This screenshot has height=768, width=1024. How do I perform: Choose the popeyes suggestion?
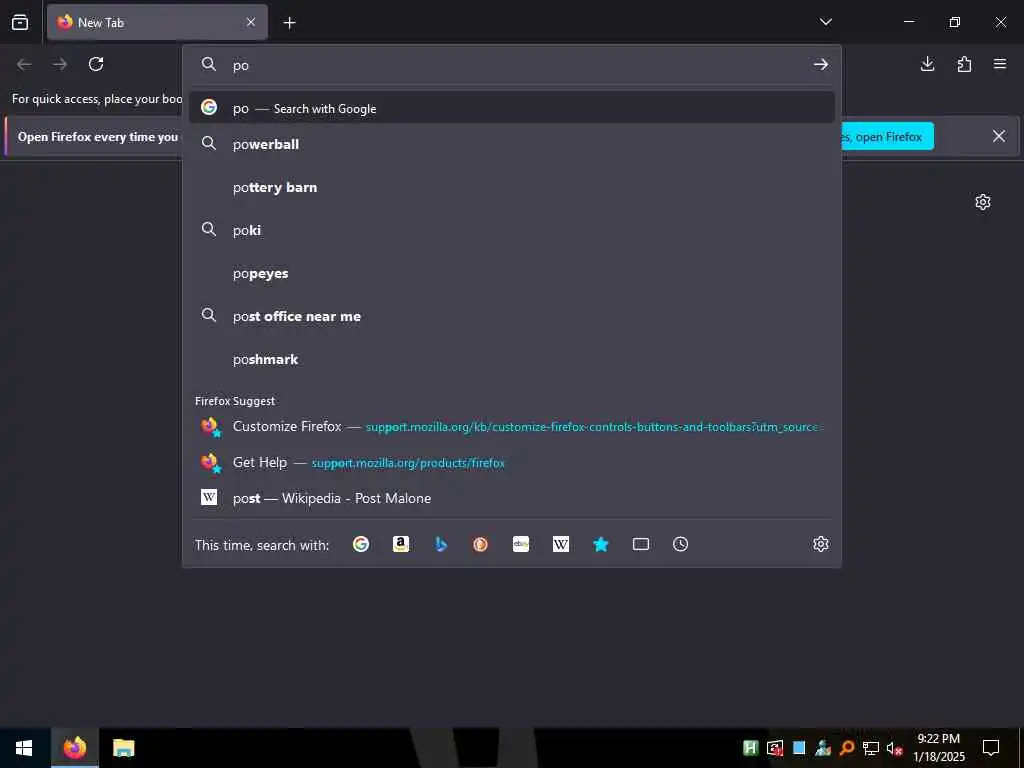point(511,273)
